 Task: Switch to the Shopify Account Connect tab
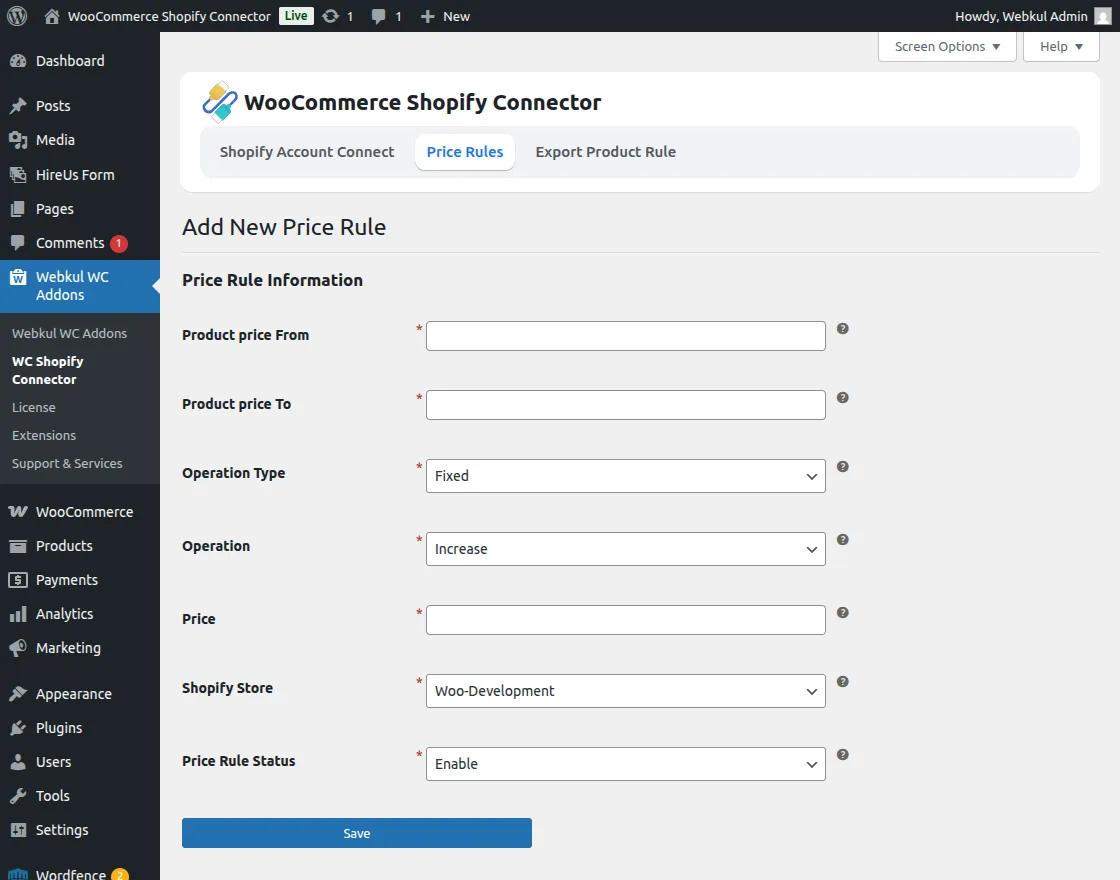pos(307,152)
